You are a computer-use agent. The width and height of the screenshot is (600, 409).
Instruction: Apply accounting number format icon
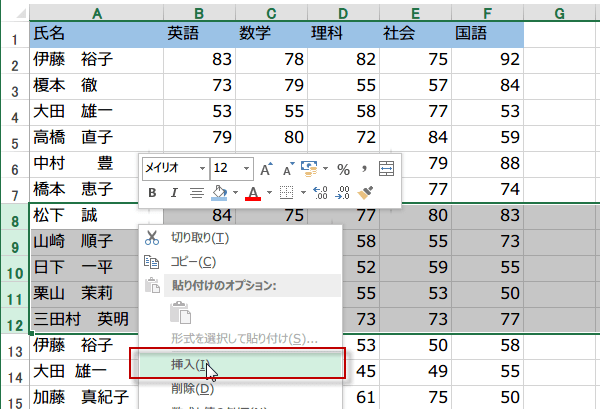[309, 169]
